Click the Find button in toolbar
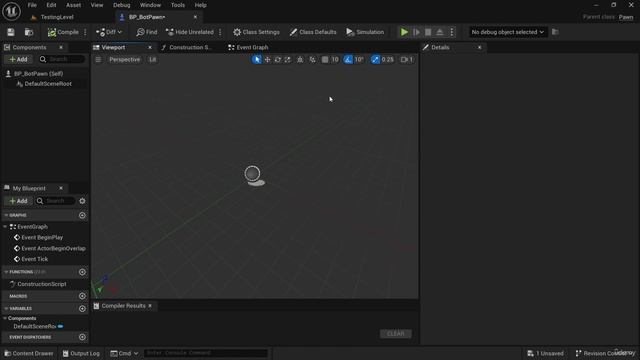This screenshot has width=640, height=360. 147,32
